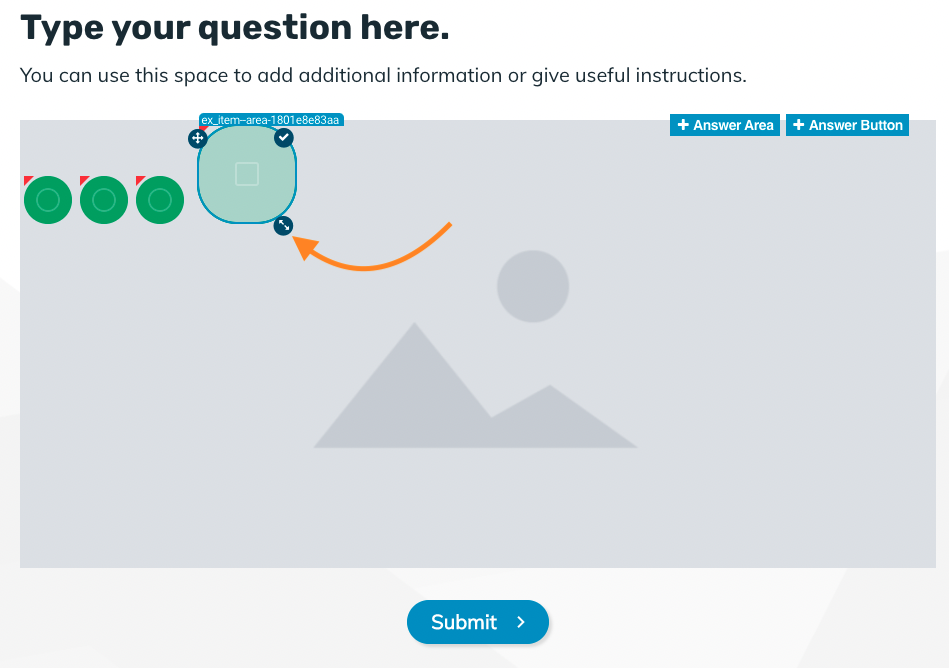Add a new Answer Area
Image resolution: width=949 pixels, height=668 pixels.
pyautogui.click(x=724, y=125)
